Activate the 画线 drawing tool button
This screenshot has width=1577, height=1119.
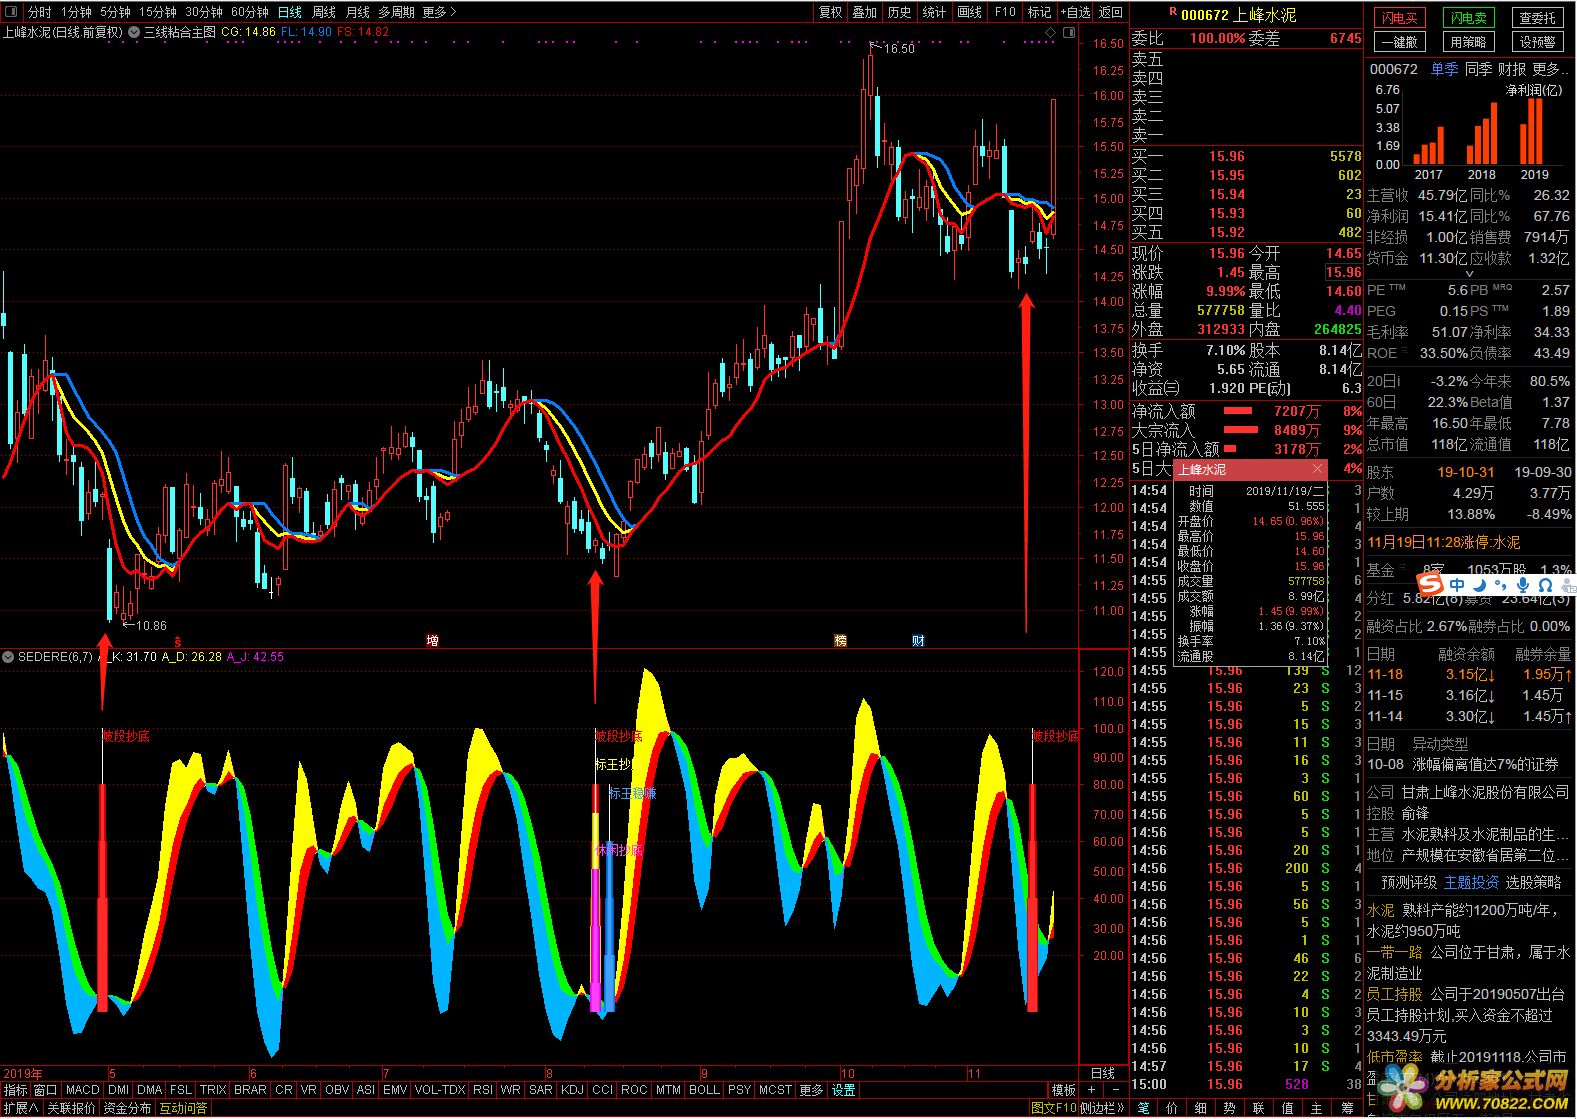coord(970,12)
